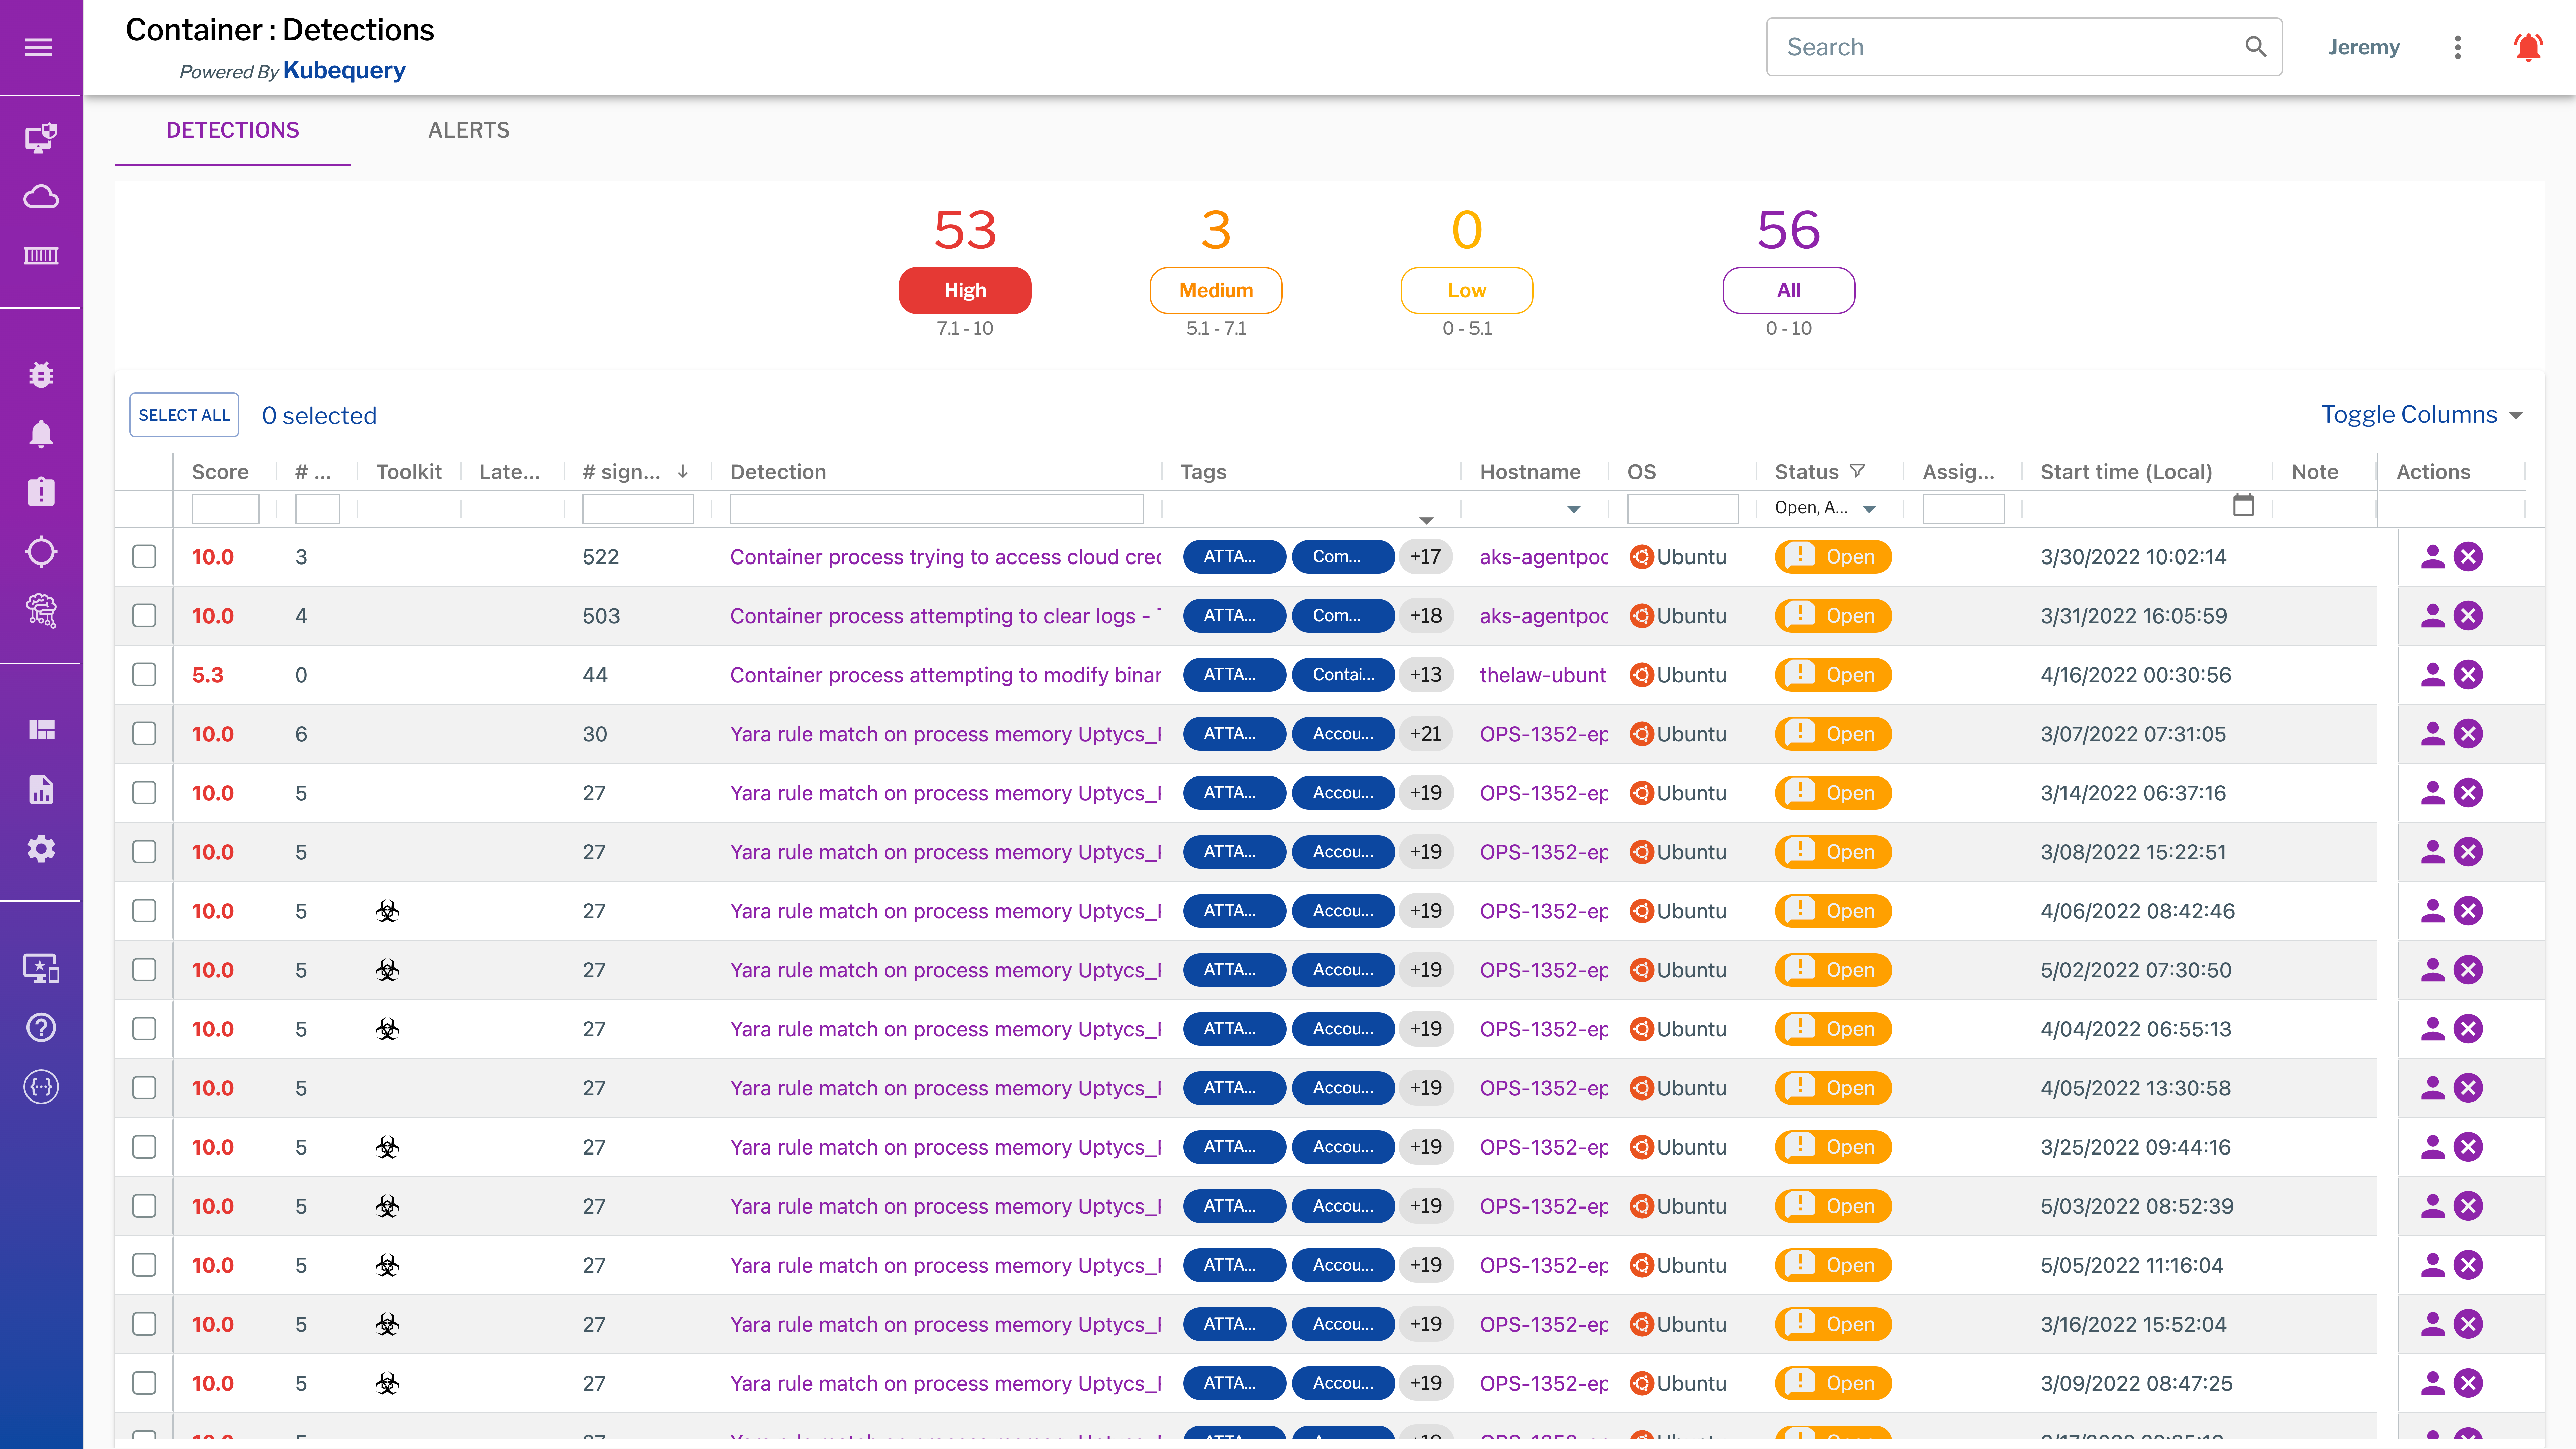Check the row started 3/14/2022 06:37:16
Viewport: 2576px width, 1449px height.
(144, 793)
